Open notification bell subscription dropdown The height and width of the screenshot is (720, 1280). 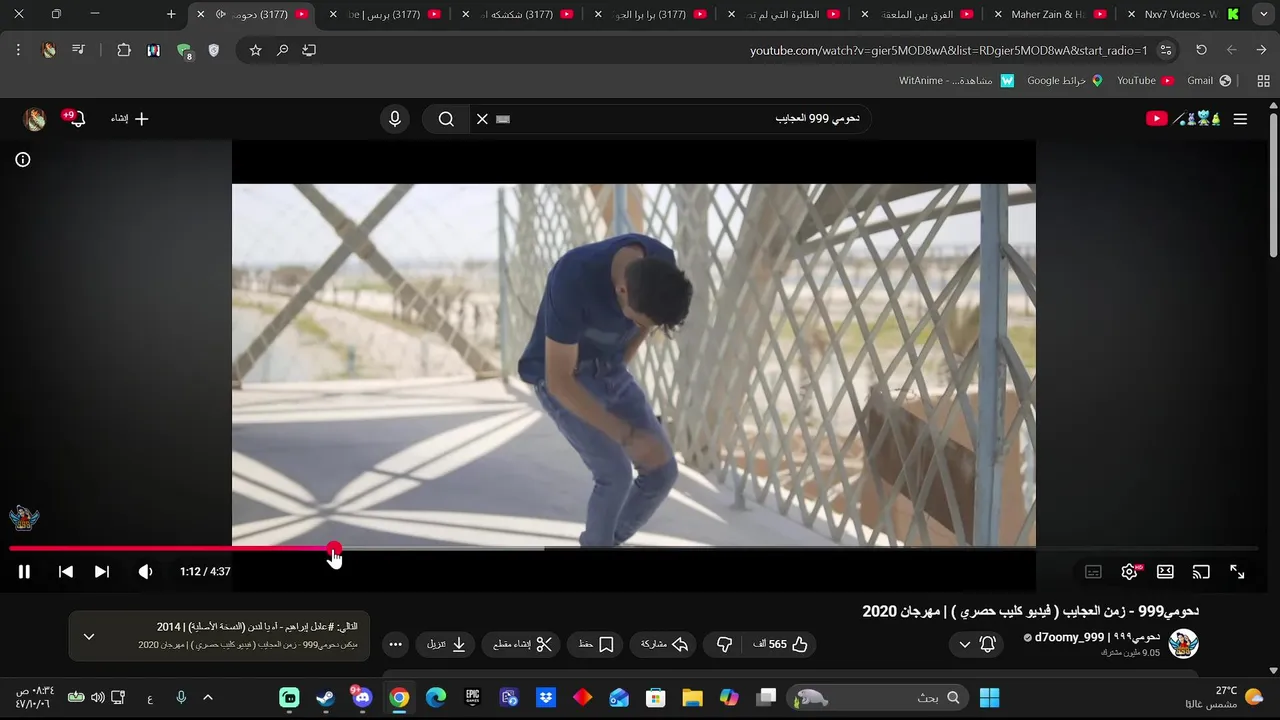coord(975,645)
